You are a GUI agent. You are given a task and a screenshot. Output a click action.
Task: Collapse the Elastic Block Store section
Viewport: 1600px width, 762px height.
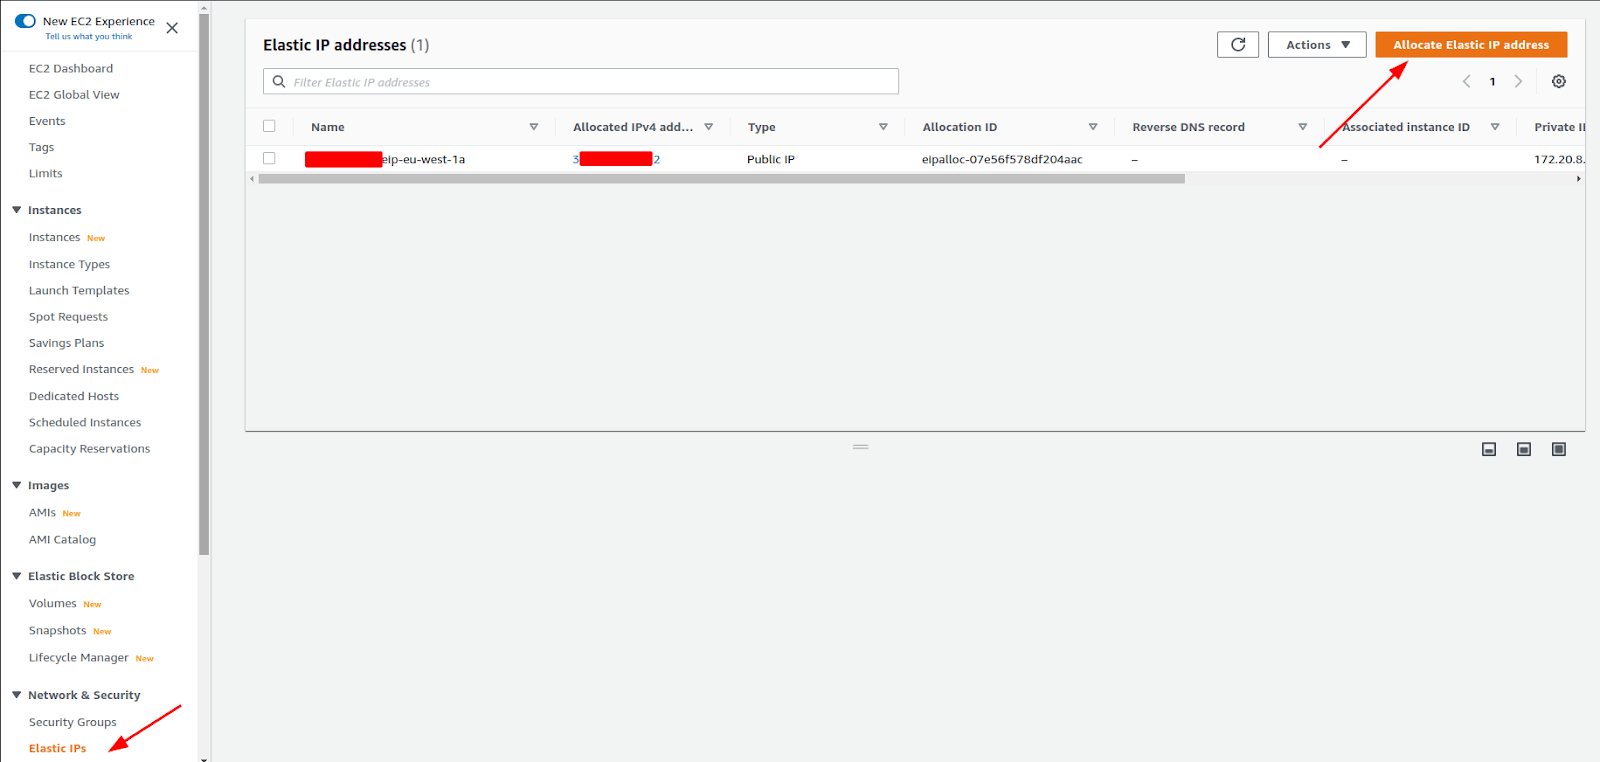(x=17, y=576)
